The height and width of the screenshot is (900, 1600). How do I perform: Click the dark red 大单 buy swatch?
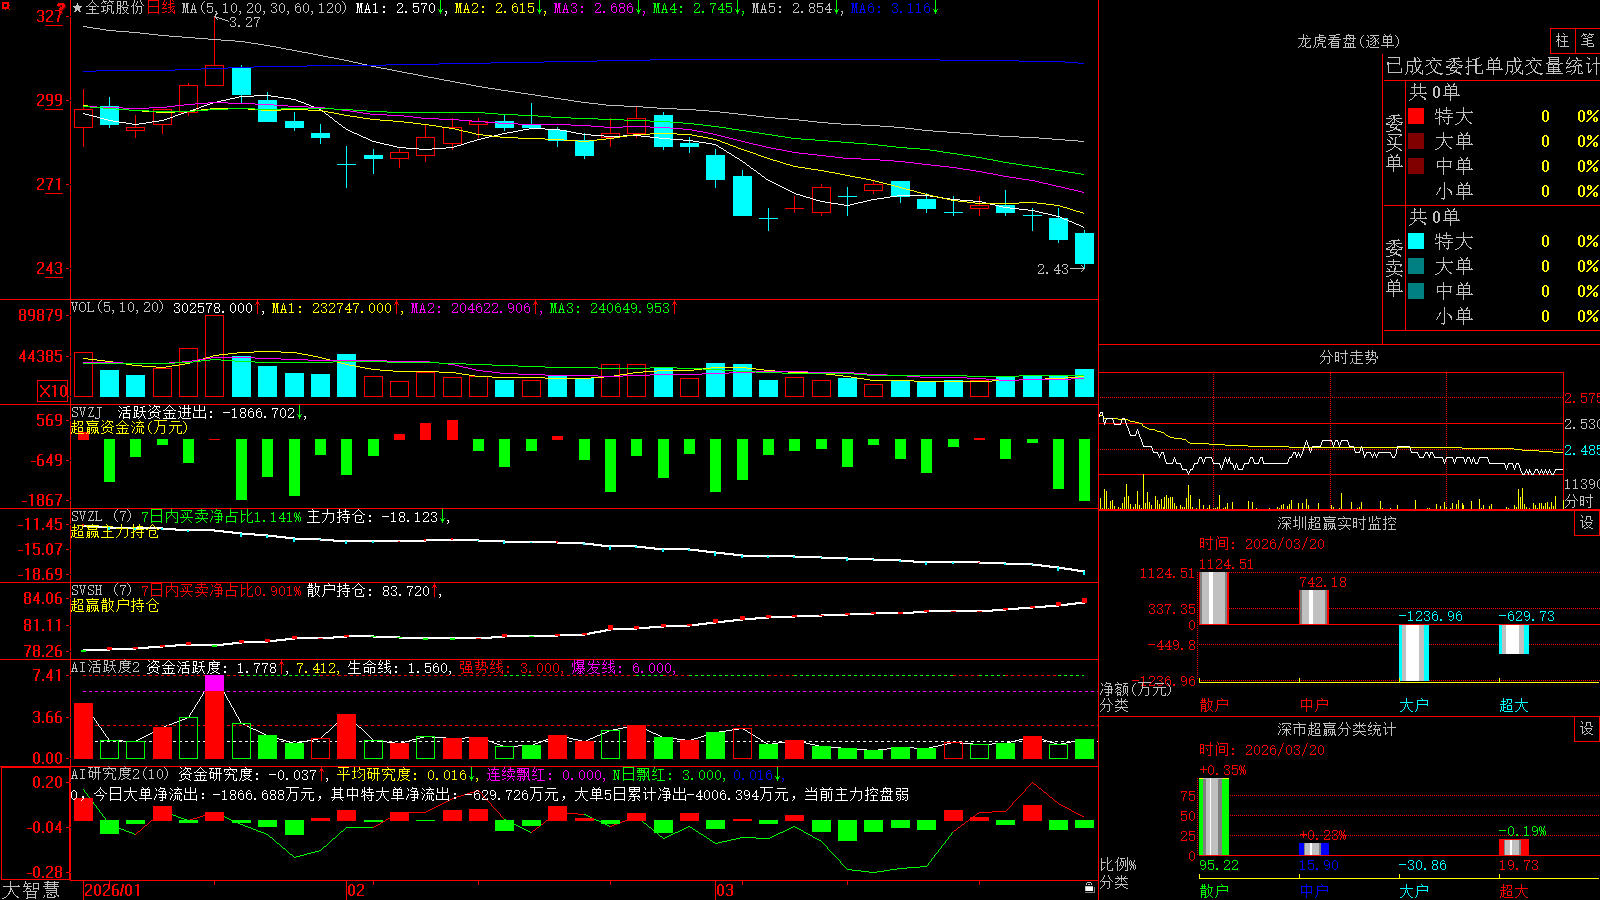[1416, 141]
